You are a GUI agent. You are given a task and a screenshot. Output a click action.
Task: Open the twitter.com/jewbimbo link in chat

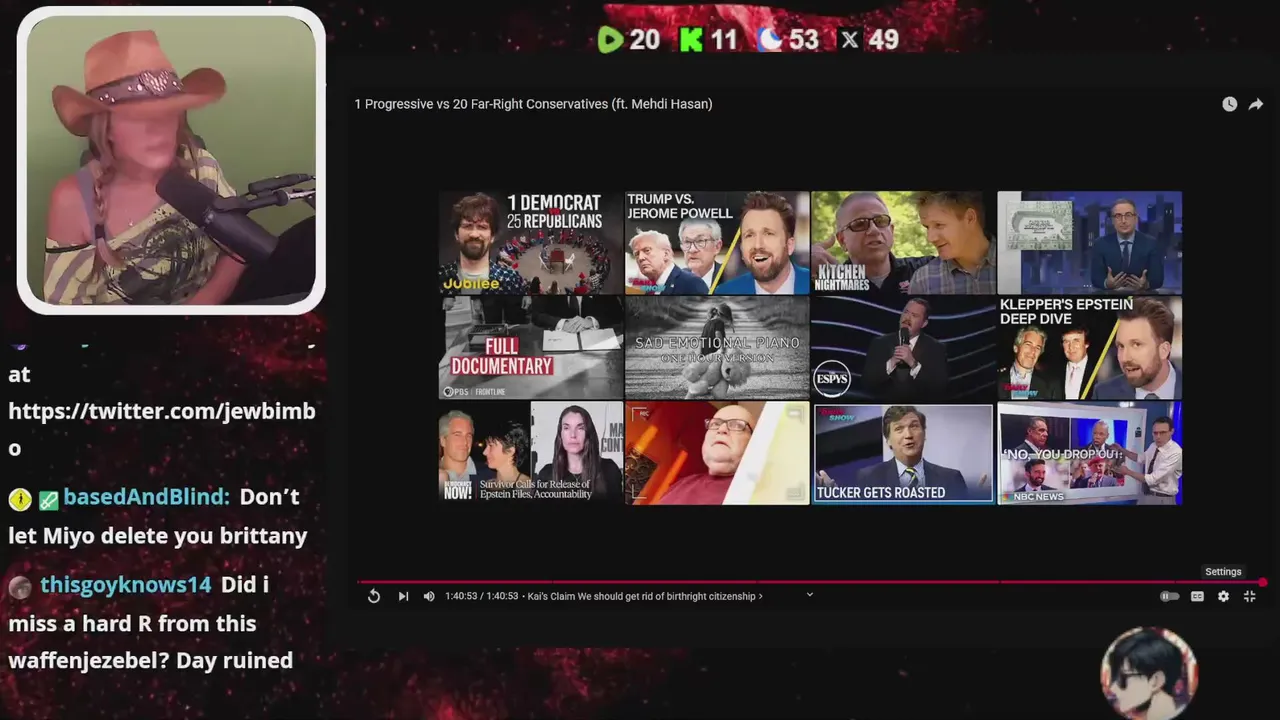point(161,429)
